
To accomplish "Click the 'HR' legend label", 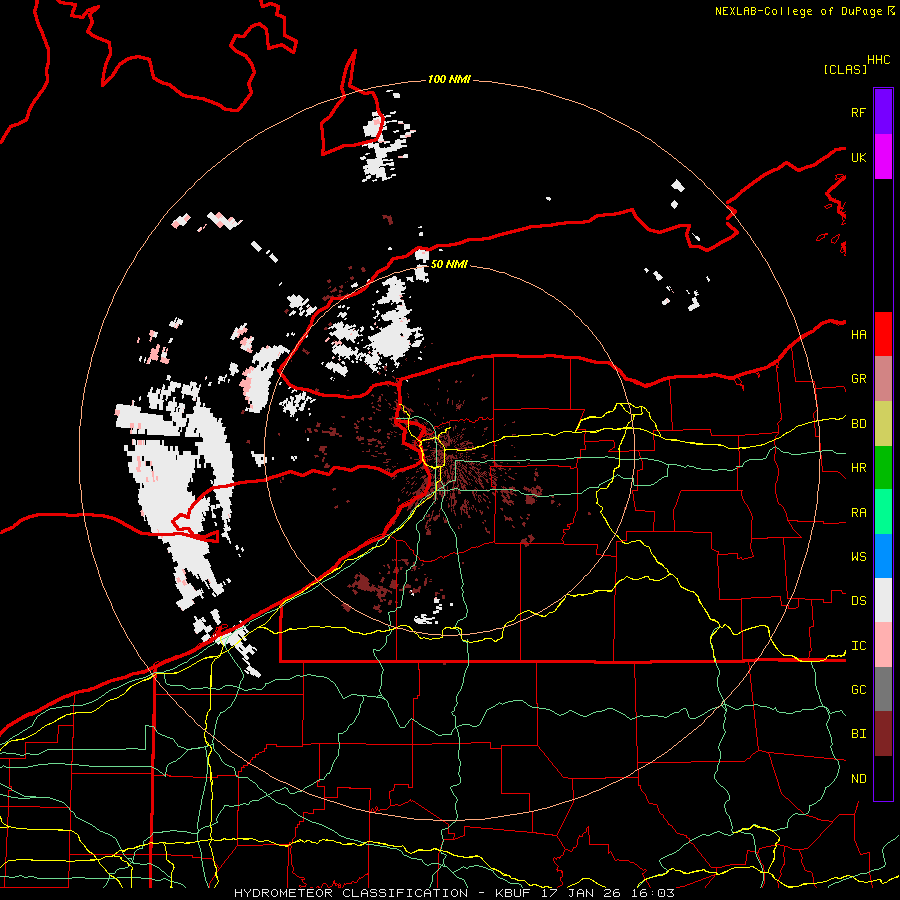I will click(858, 468).
